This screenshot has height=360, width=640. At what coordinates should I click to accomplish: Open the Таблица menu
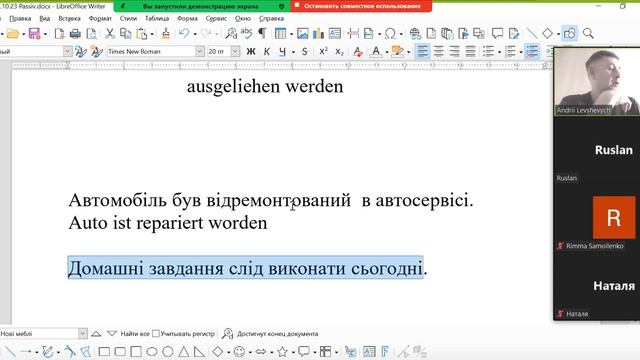(x=157, y=18)
